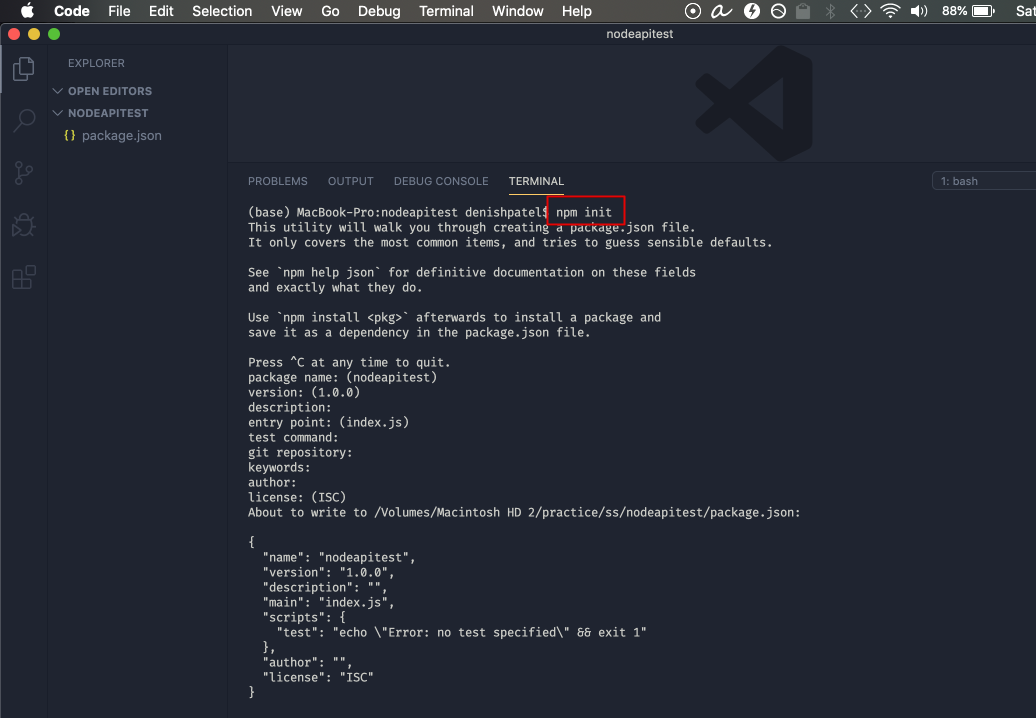Image resolution: width=1036 pixels, height=718 pixels.
Task: Click the package.json file icon
Action: click(x=68, y=135)
